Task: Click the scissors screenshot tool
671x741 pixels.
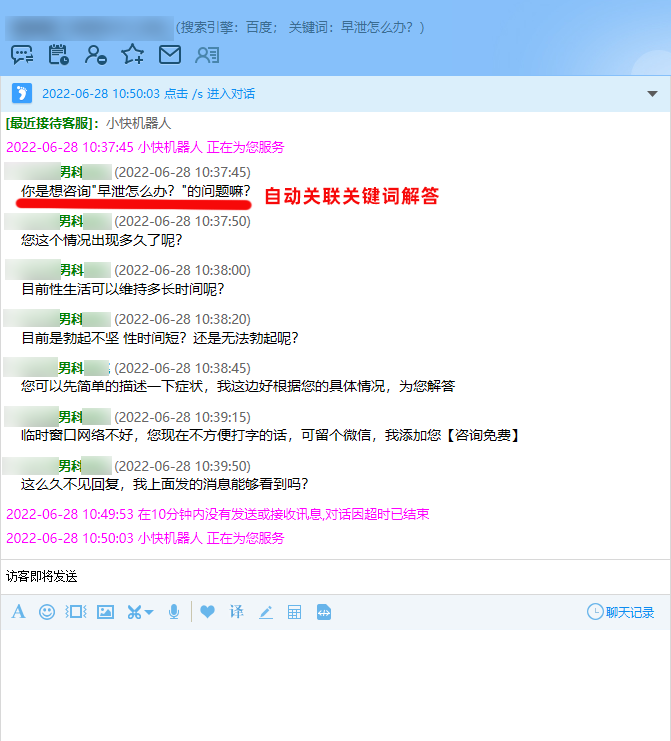Action: click(132, 612)
